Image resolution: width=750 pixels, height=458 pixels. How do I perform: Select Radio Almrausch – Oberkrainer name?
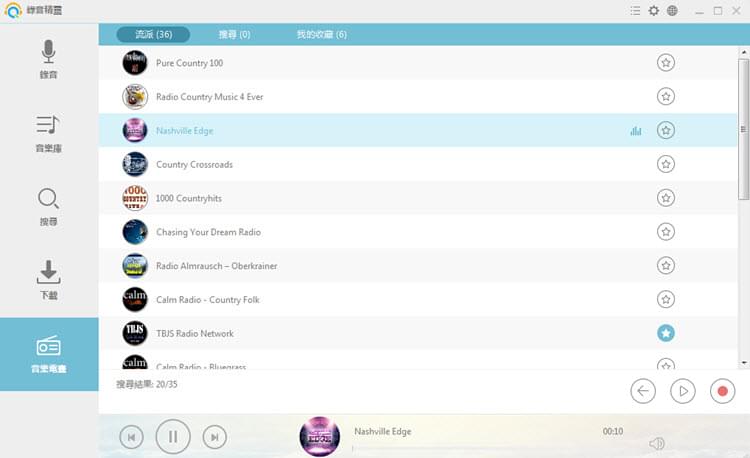[217, 266]
